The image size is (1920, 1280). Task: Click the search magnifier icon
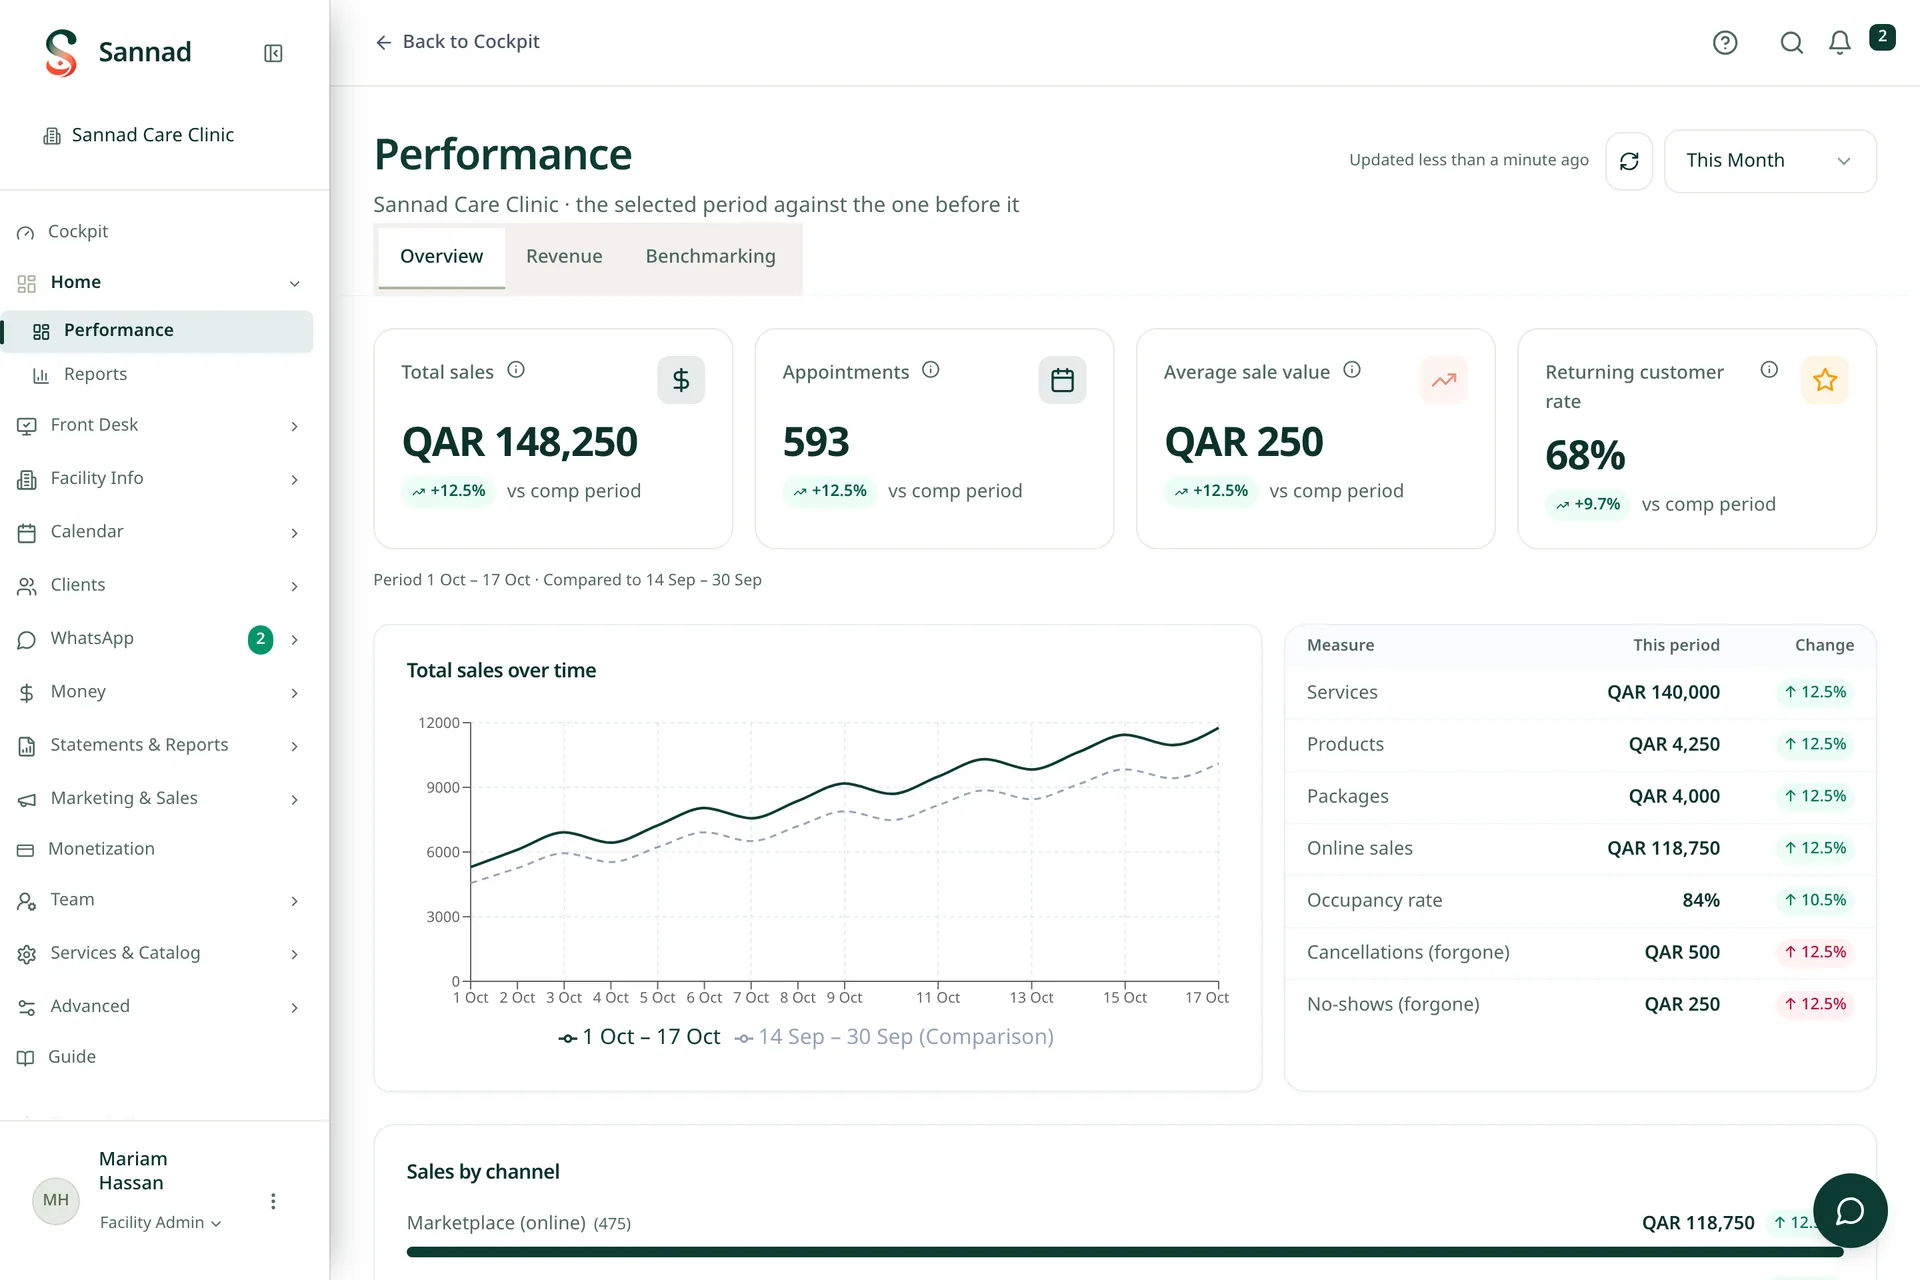coord(1792,42)
